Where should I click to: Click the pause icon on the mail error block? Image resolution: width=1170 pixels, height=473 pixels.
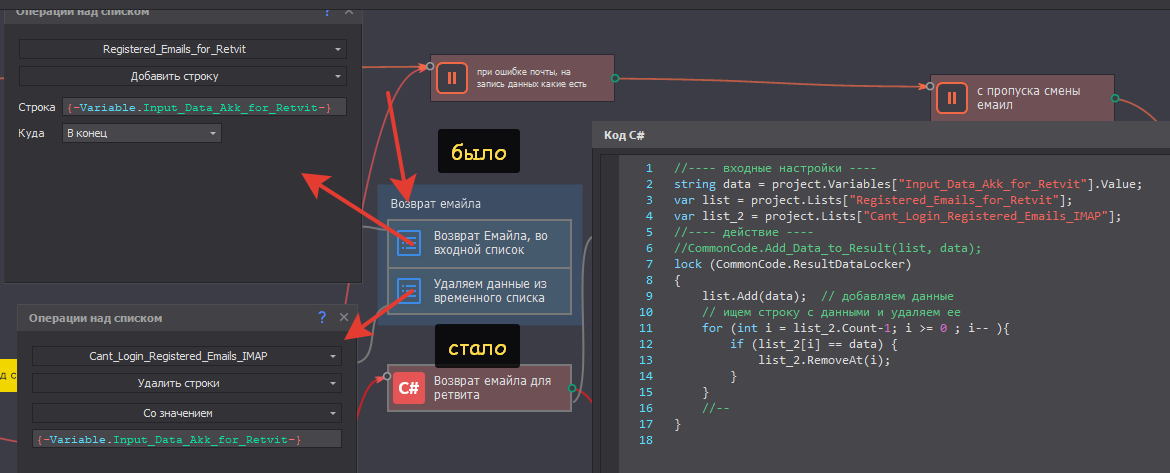click(x=451, y=77)
